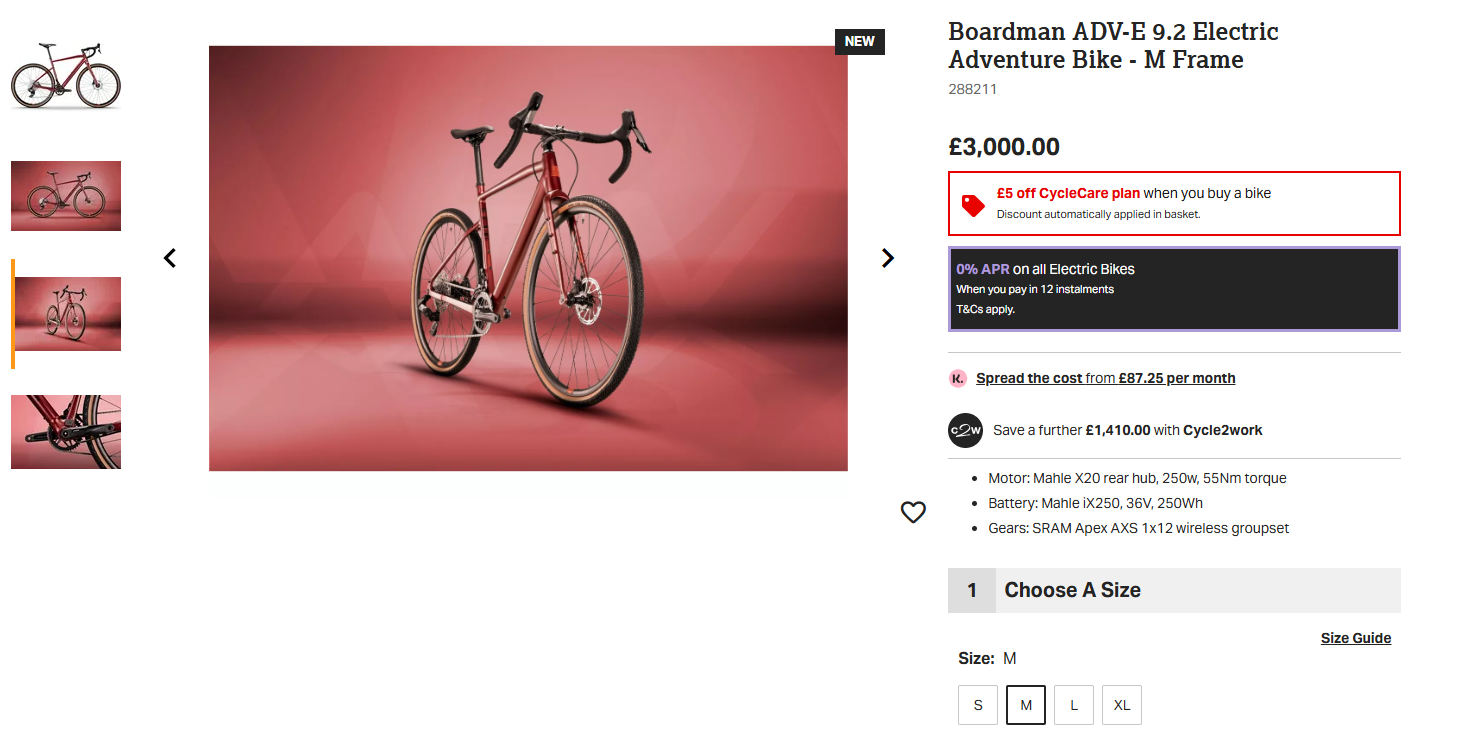The image size is (1462, 735).
Task: Select the drivetrain close-up thumbnail
Action: pos(65,431)
